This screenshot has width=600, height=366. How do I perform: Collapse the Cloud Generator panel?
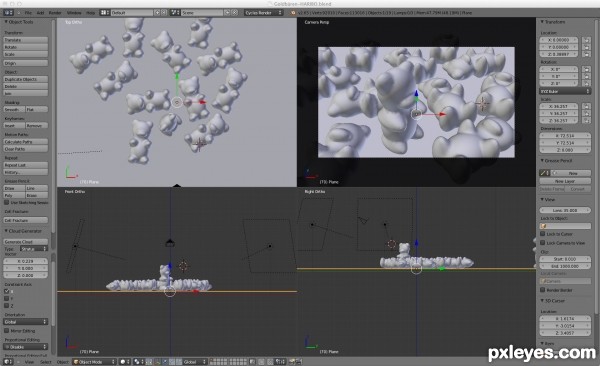(x=6, y=231)
